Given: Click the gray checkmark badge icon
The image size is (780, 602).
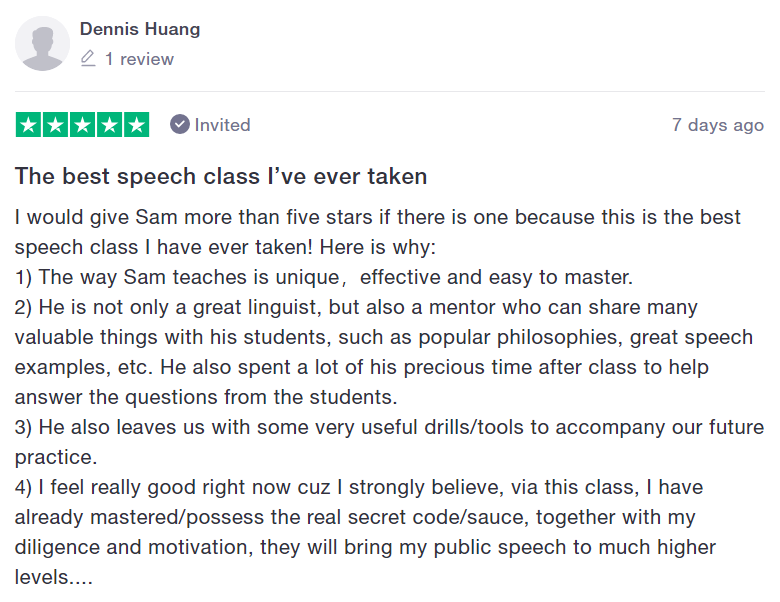Looking at the screenshot, I should click(x=180, y=124).
